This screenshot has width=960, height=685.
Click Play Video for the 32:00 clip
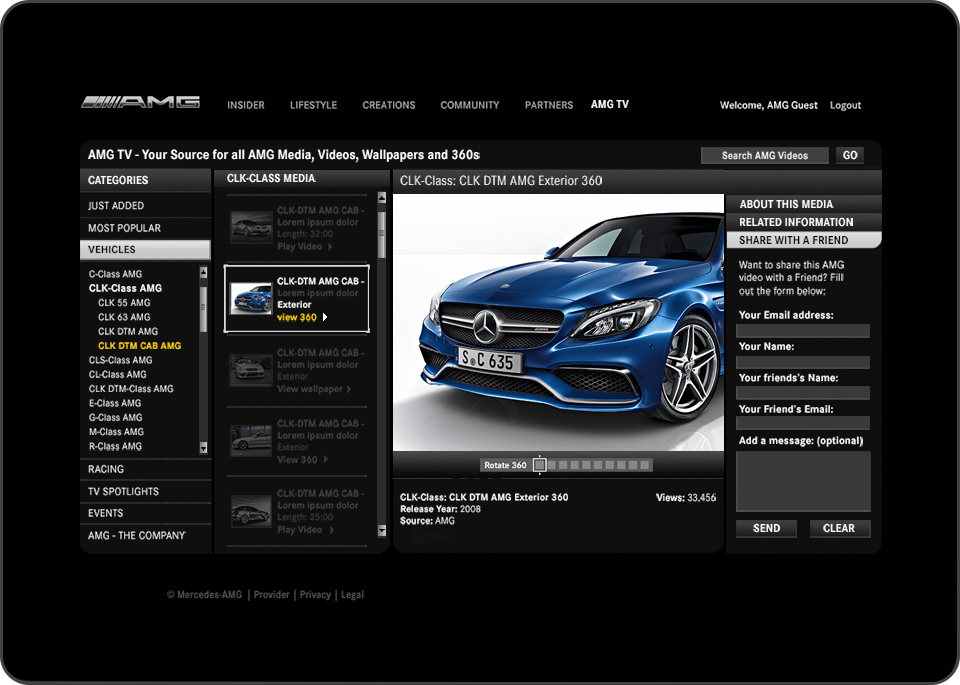[x=304, y=247]
